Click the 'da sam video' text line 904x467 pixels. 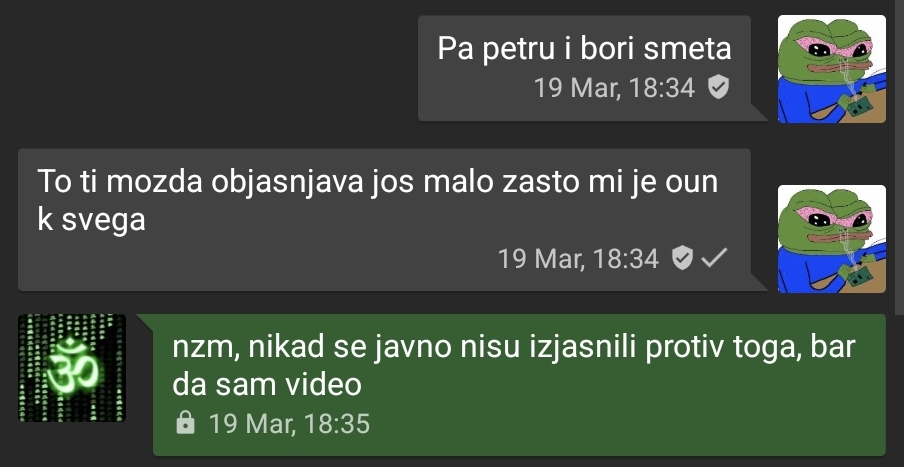coord(267,385)
